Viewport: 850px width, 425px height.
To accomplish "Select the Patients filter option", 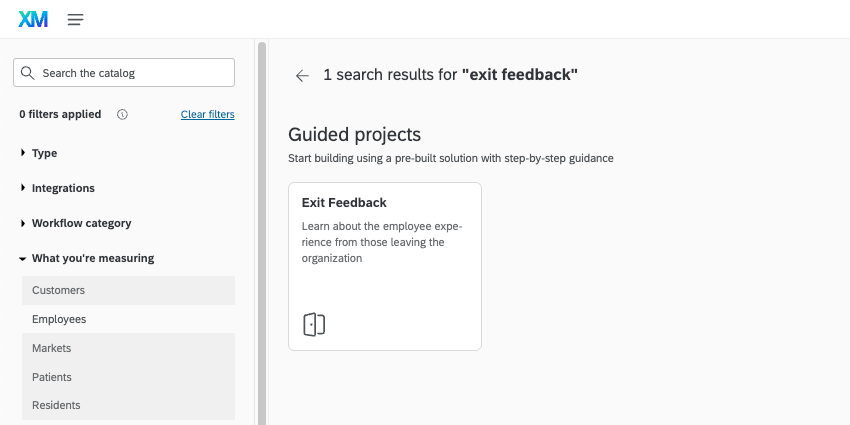I will coord(52,377).
